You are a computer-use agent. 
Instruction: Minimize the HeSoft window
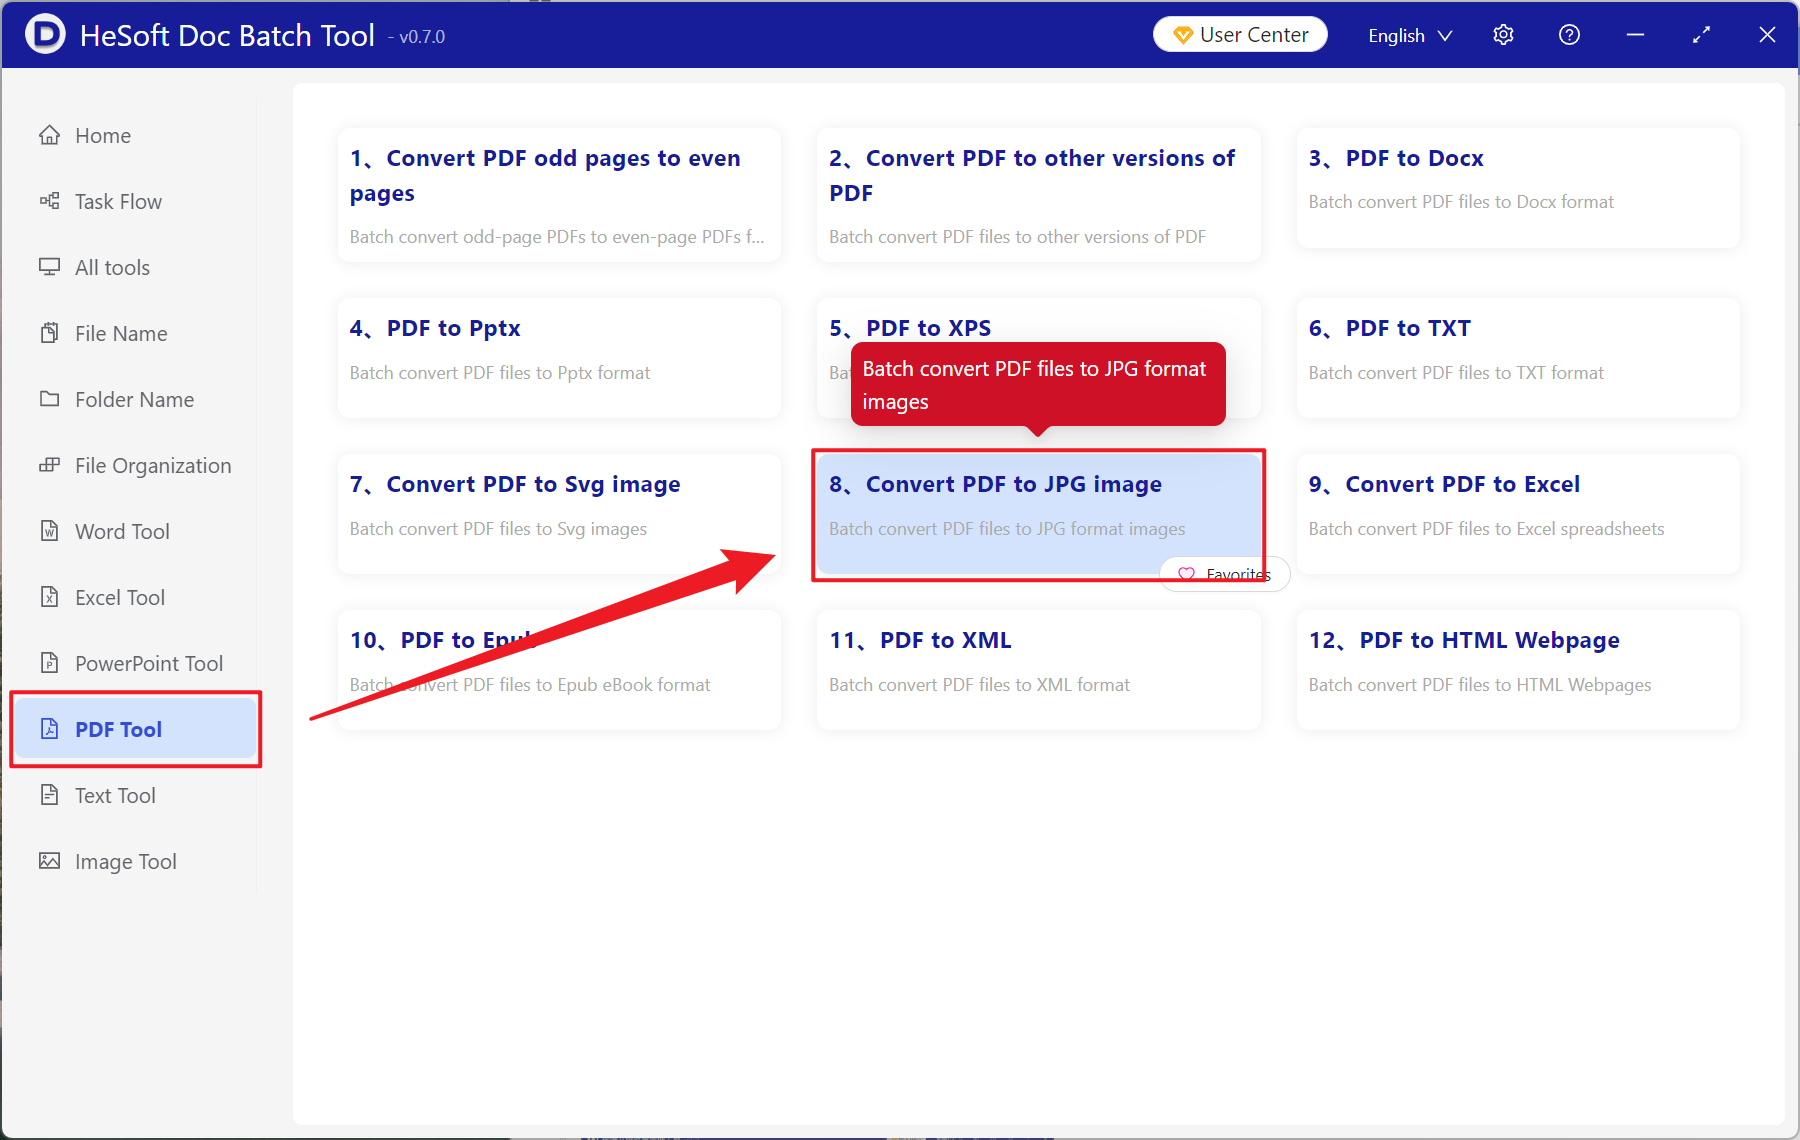pyautogui.click(x=1635, y=35)
